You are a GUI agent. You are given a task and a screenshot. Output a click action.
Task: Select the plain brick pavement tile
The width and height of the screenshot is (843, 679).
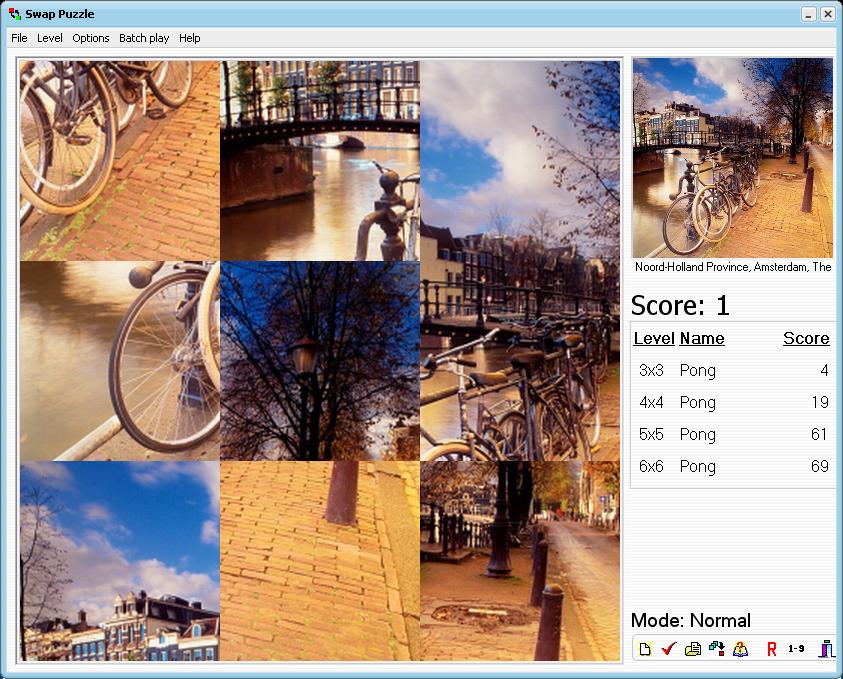320,561
